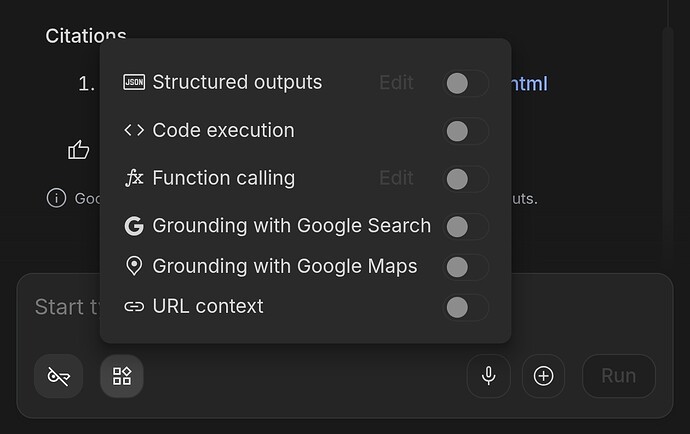This screenshot has height=434, width=690.
Task: Click the Code execution brackets icon
Action: [134, 130]
